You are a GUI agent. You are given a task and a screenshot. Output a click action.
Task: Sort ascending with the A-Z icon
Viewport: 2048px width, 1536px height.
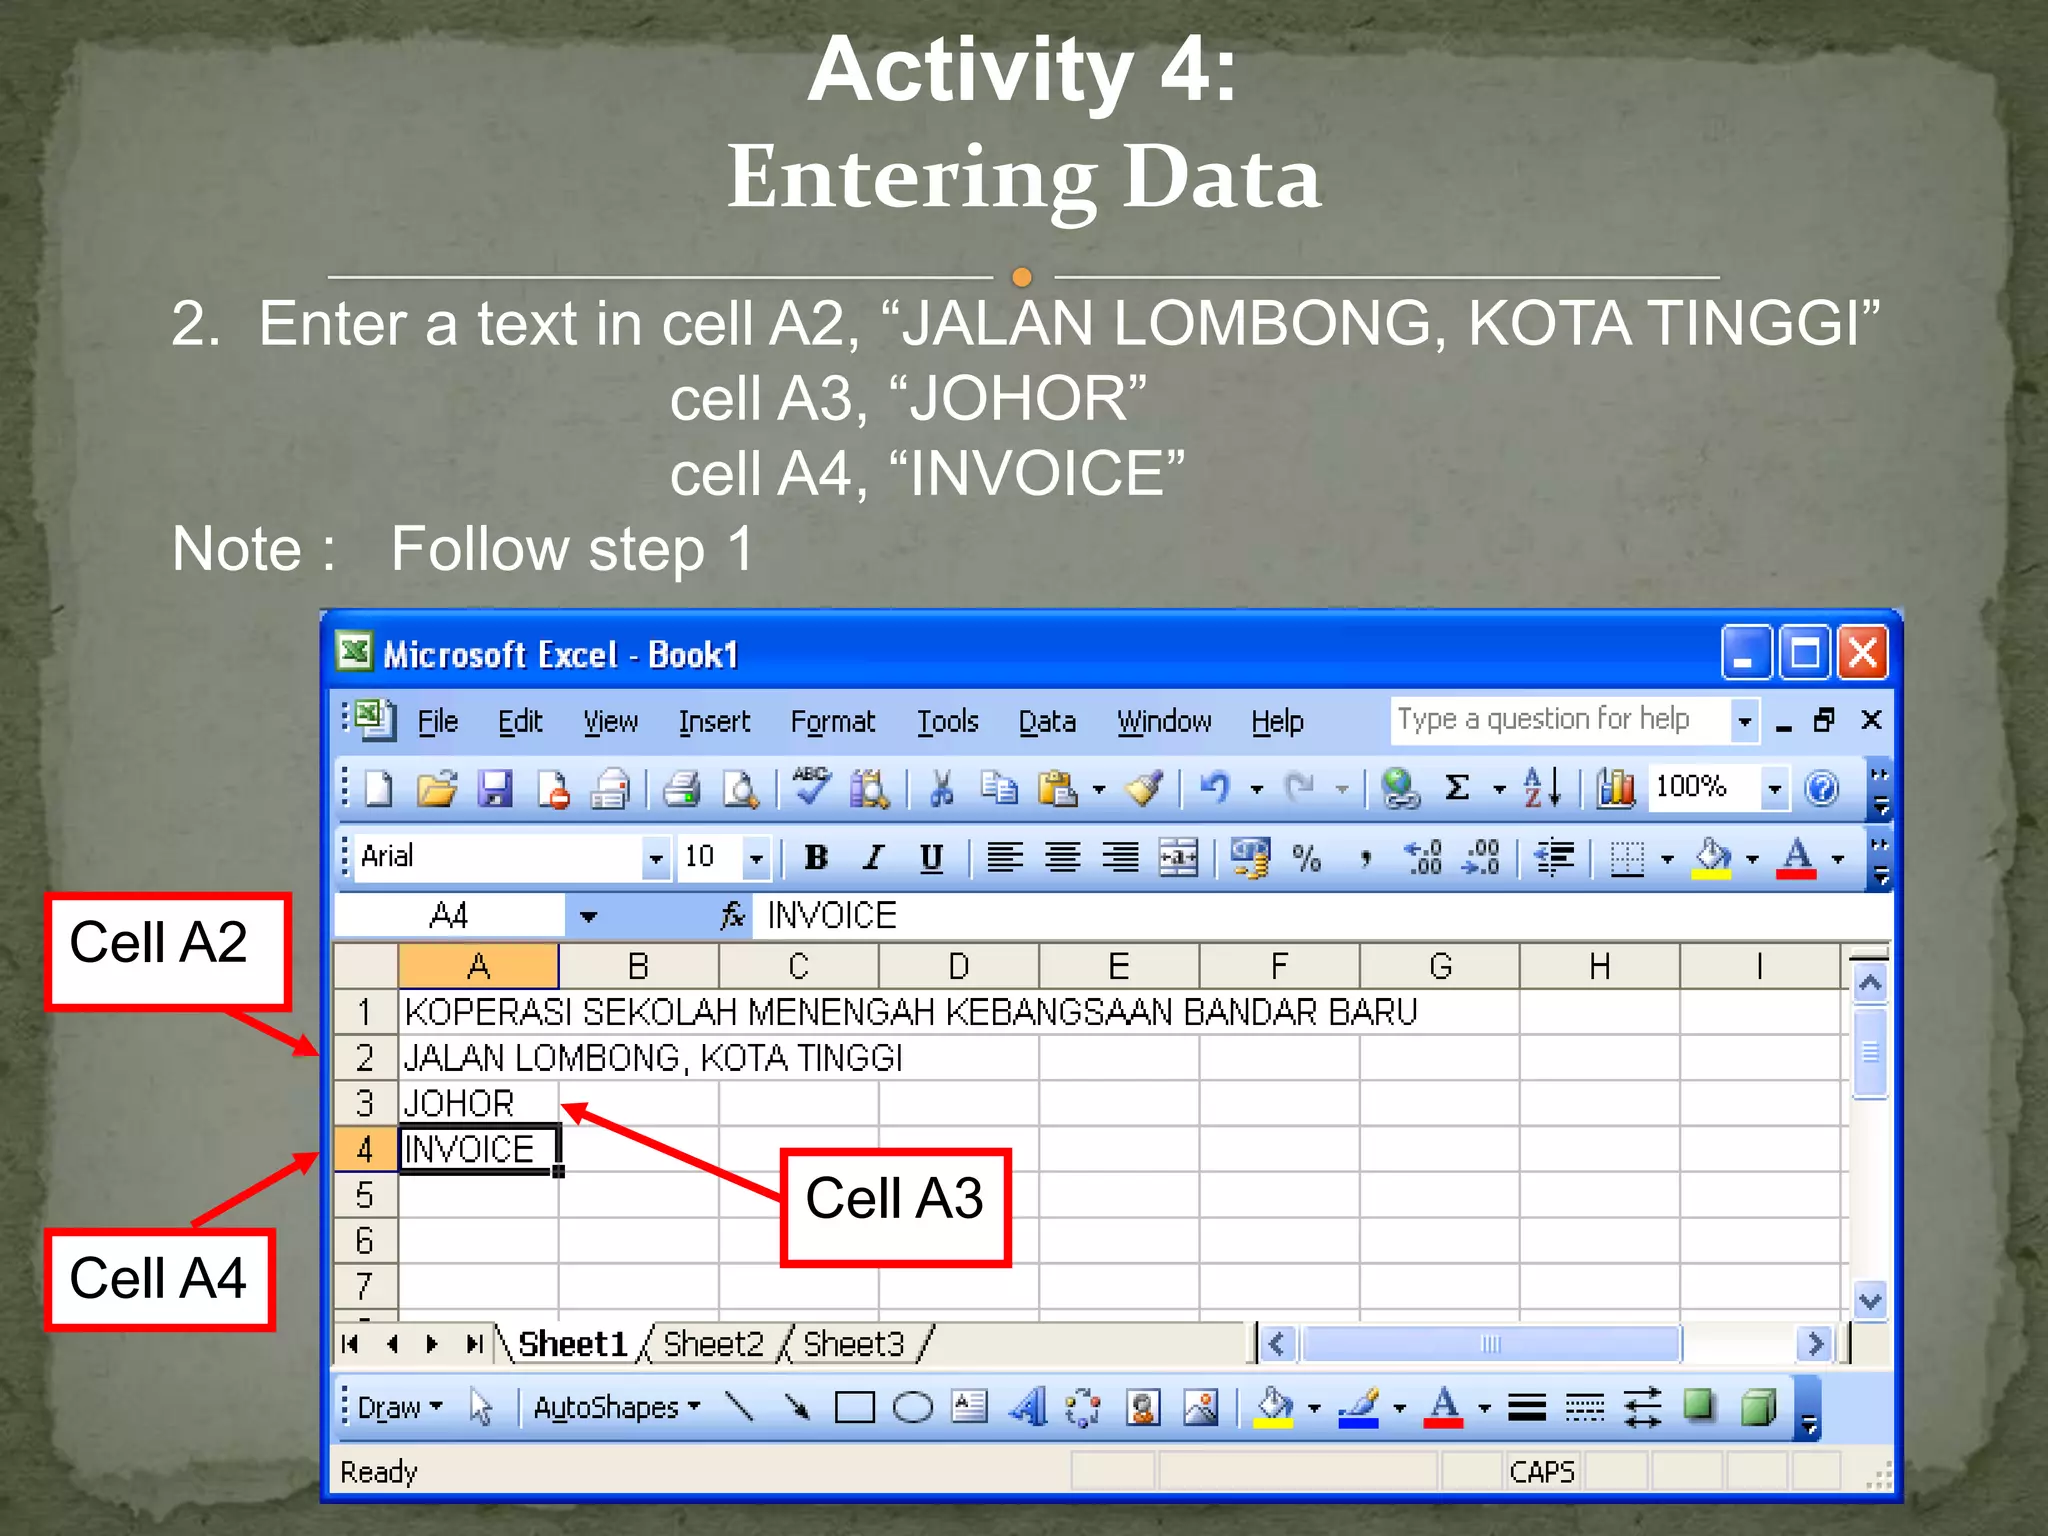click(1542, 789)
